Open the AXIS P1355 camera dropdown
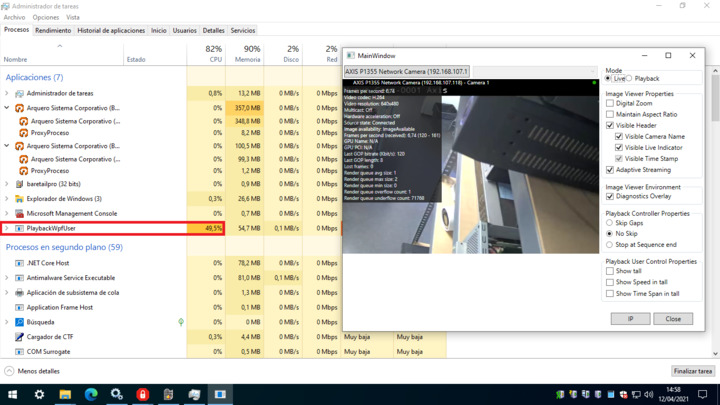 [x=406, y=71]
